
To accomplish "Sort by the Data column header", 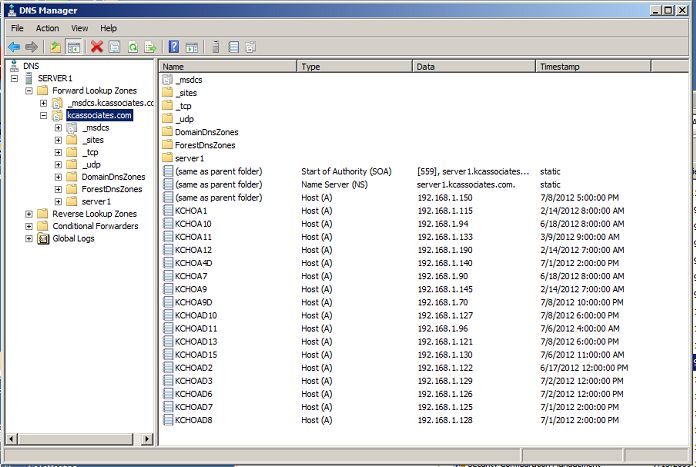I will [x=474, y=67].
